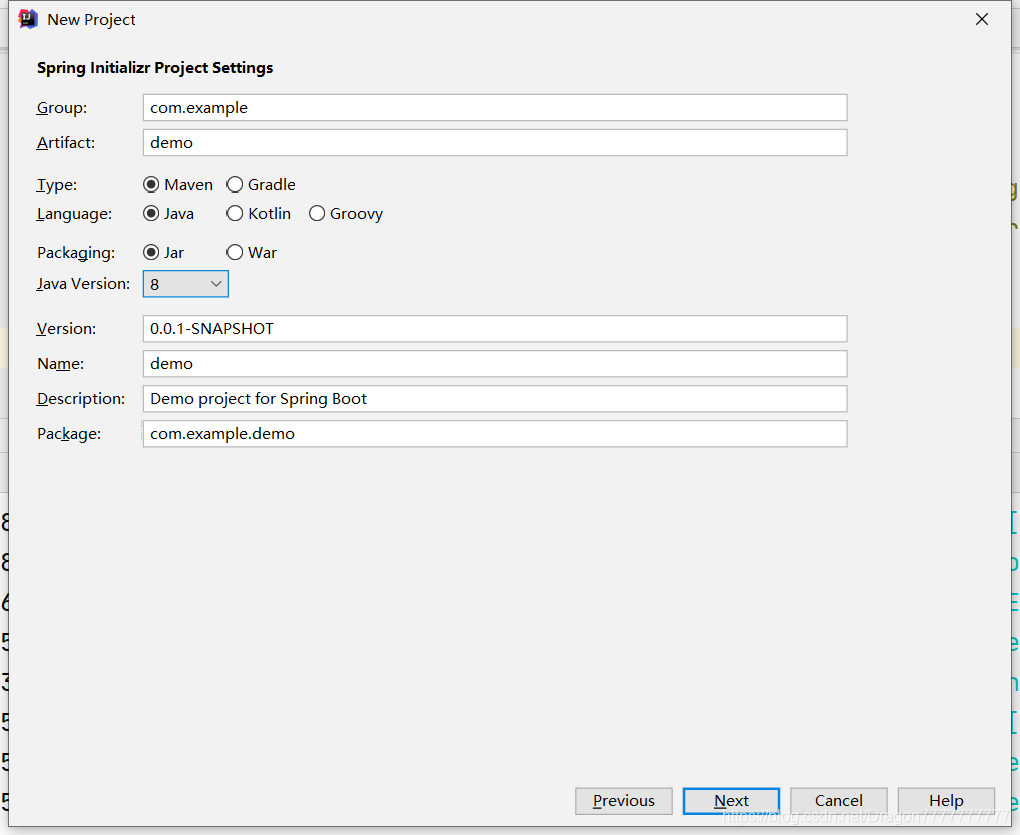
Task: Close the New Project dialog
Action: [x=982, y=20]
